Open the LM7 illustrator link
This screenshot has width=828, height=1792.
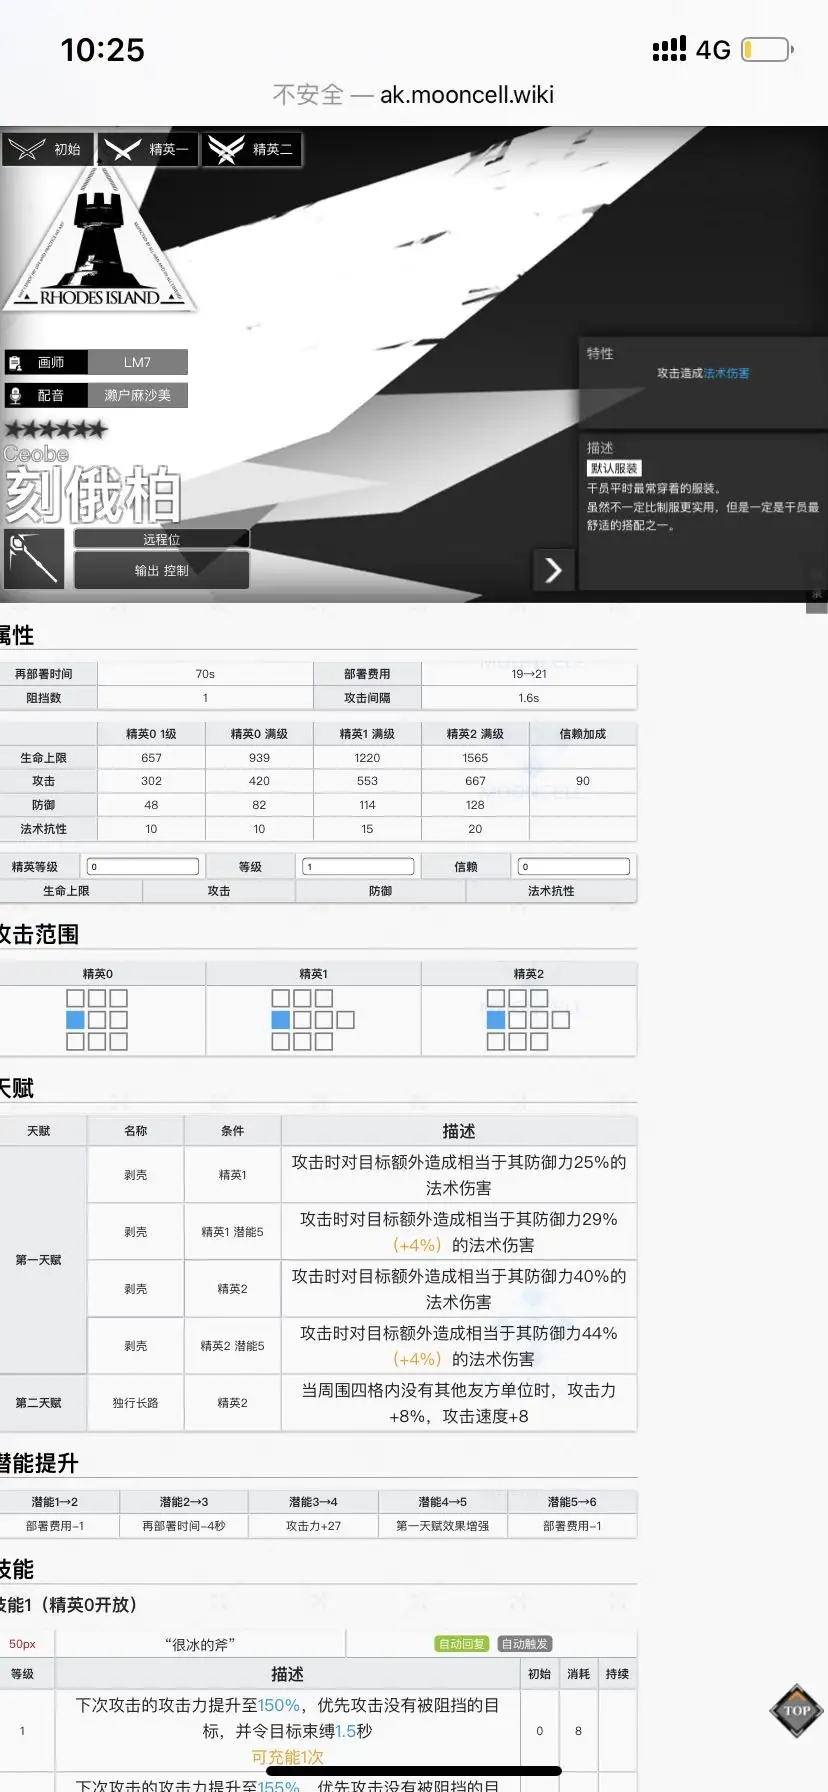click(138, 362)
